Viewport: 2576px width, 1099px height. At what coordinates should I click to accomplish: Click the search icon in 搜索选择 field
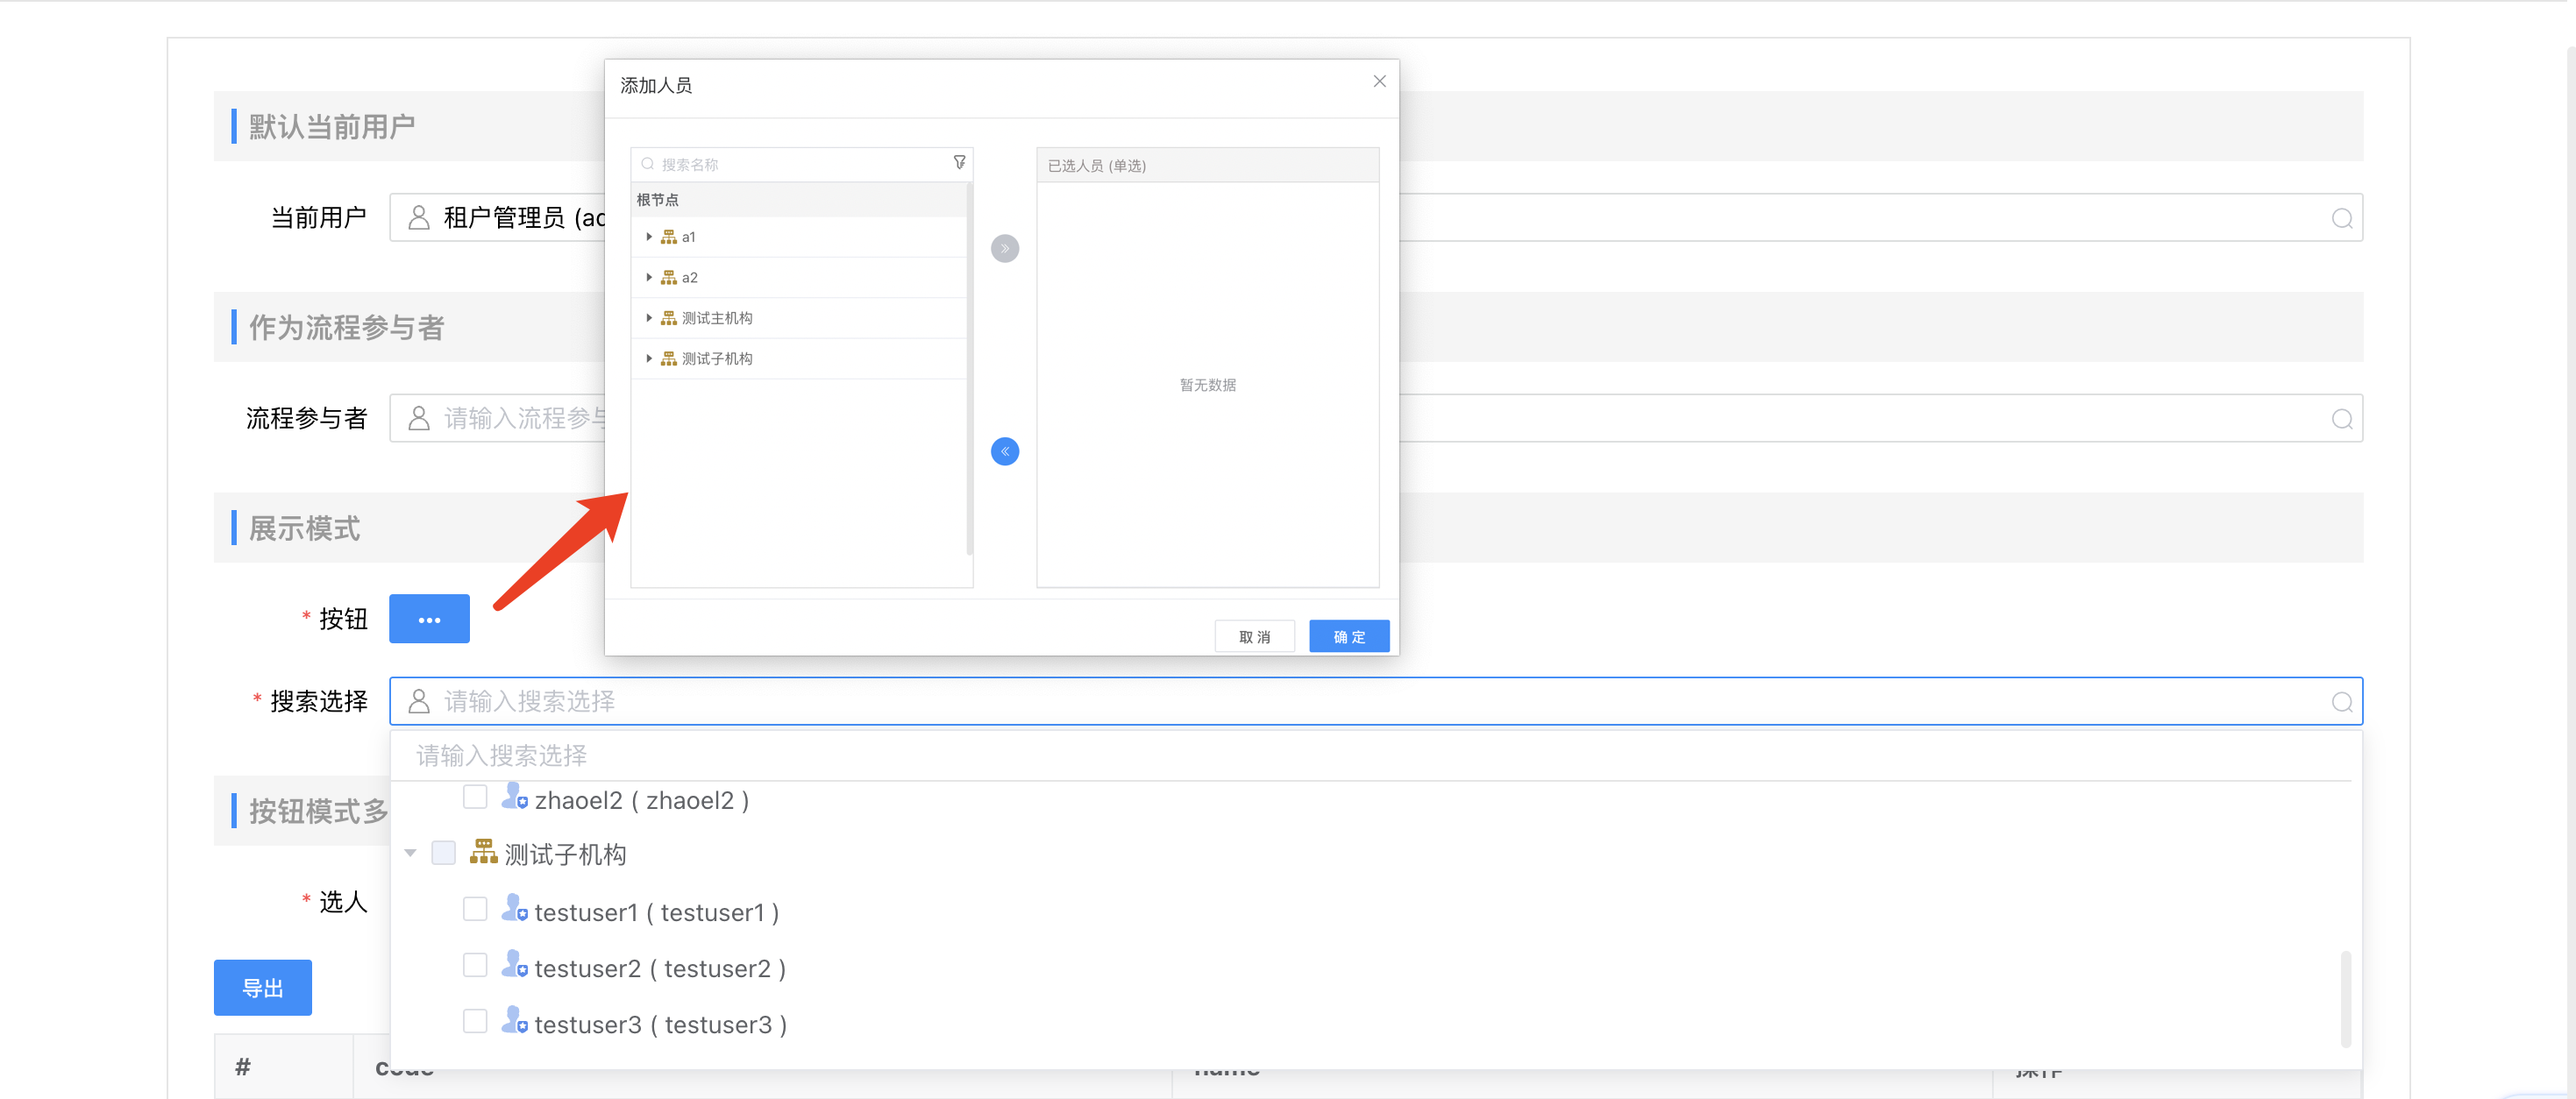coord(2341,702)
